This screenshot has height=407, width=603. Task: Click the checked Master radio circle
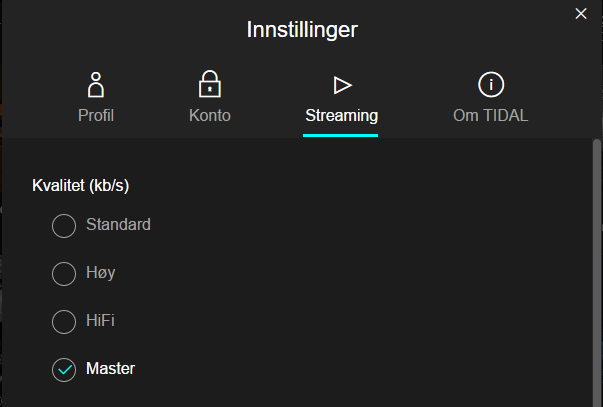[64, 370]
